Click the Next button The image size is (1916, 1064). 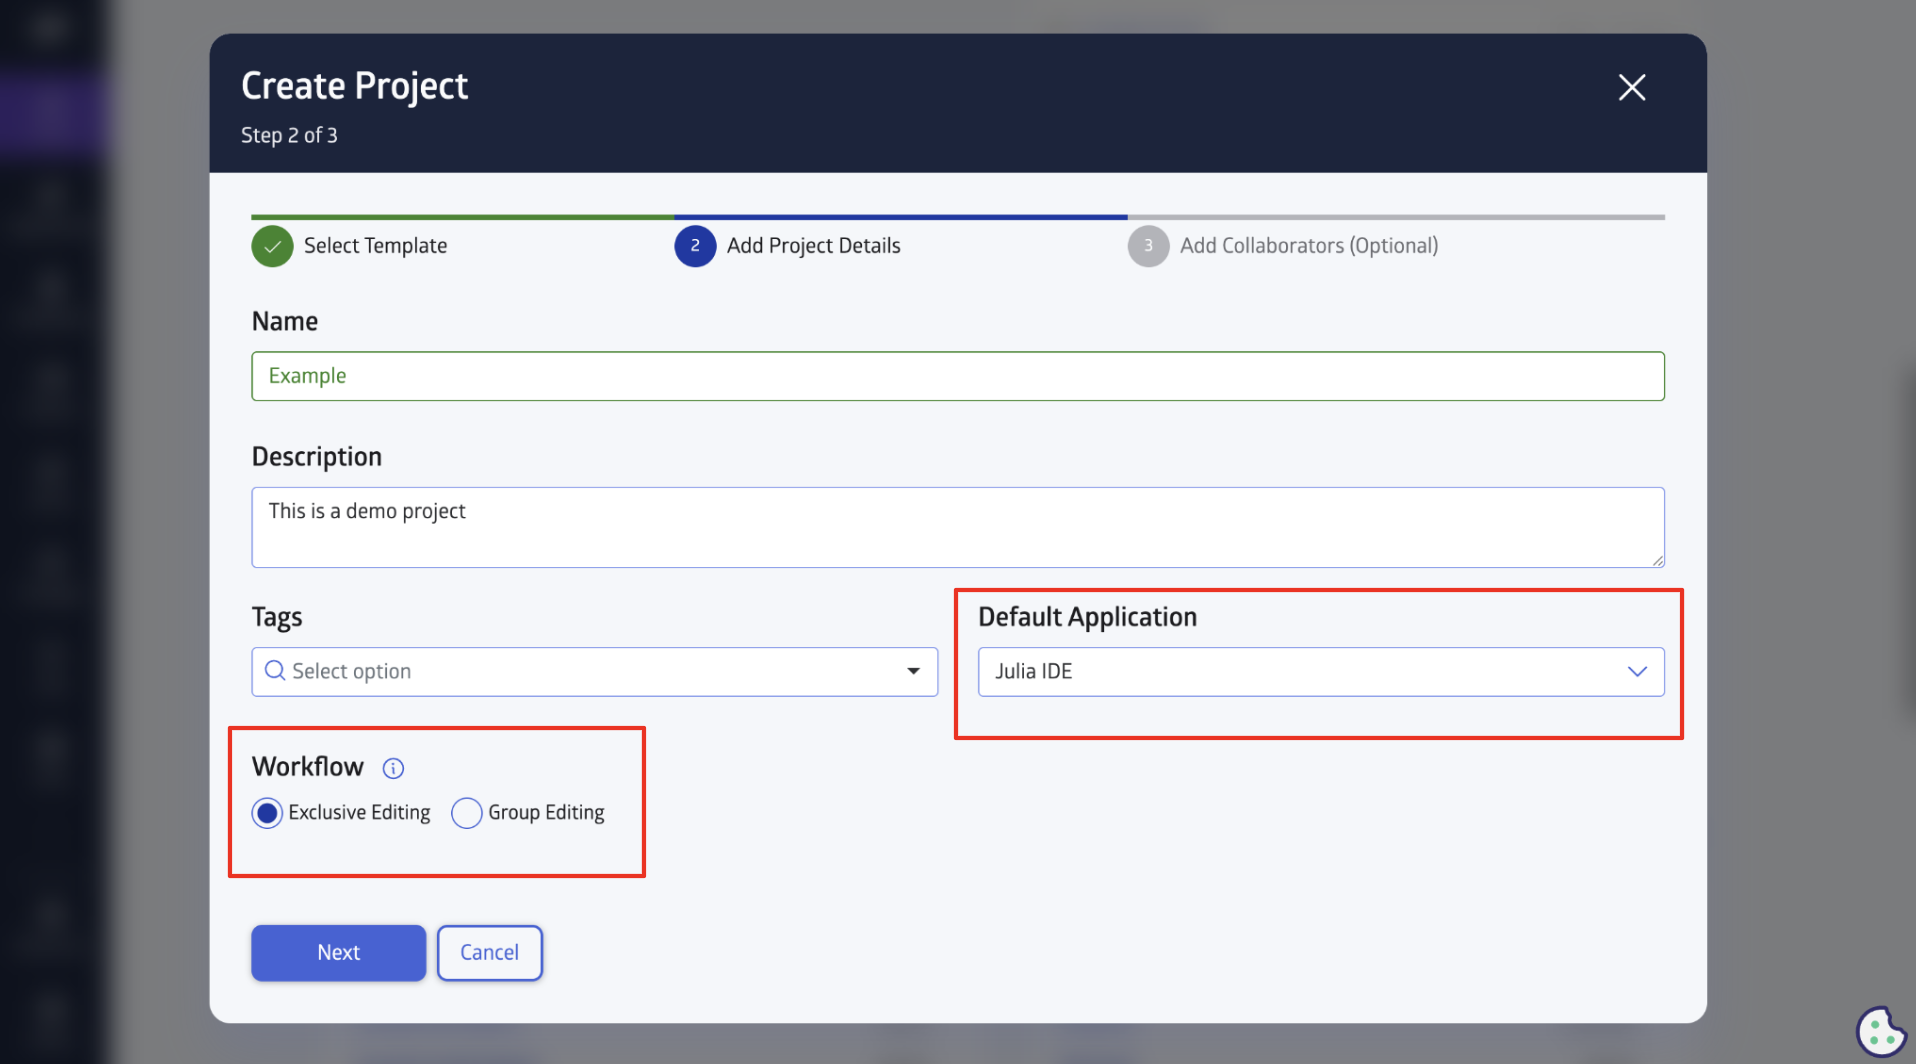[338, 953]
